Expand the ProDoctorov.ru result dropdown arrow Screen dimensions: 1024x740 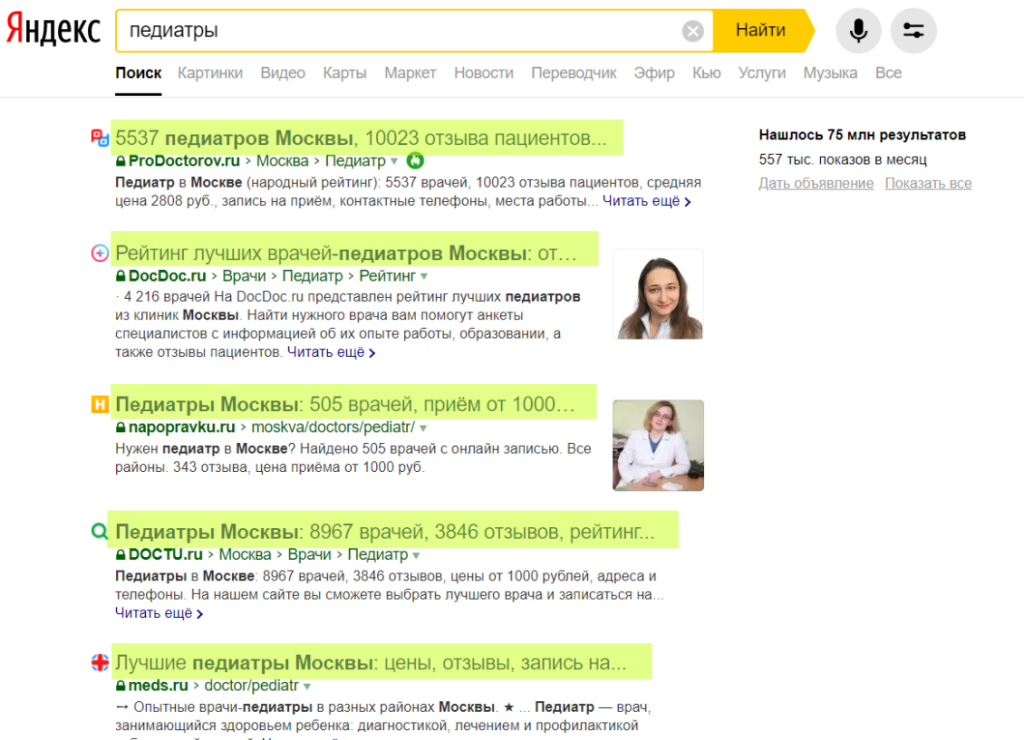tap(394, 161)
